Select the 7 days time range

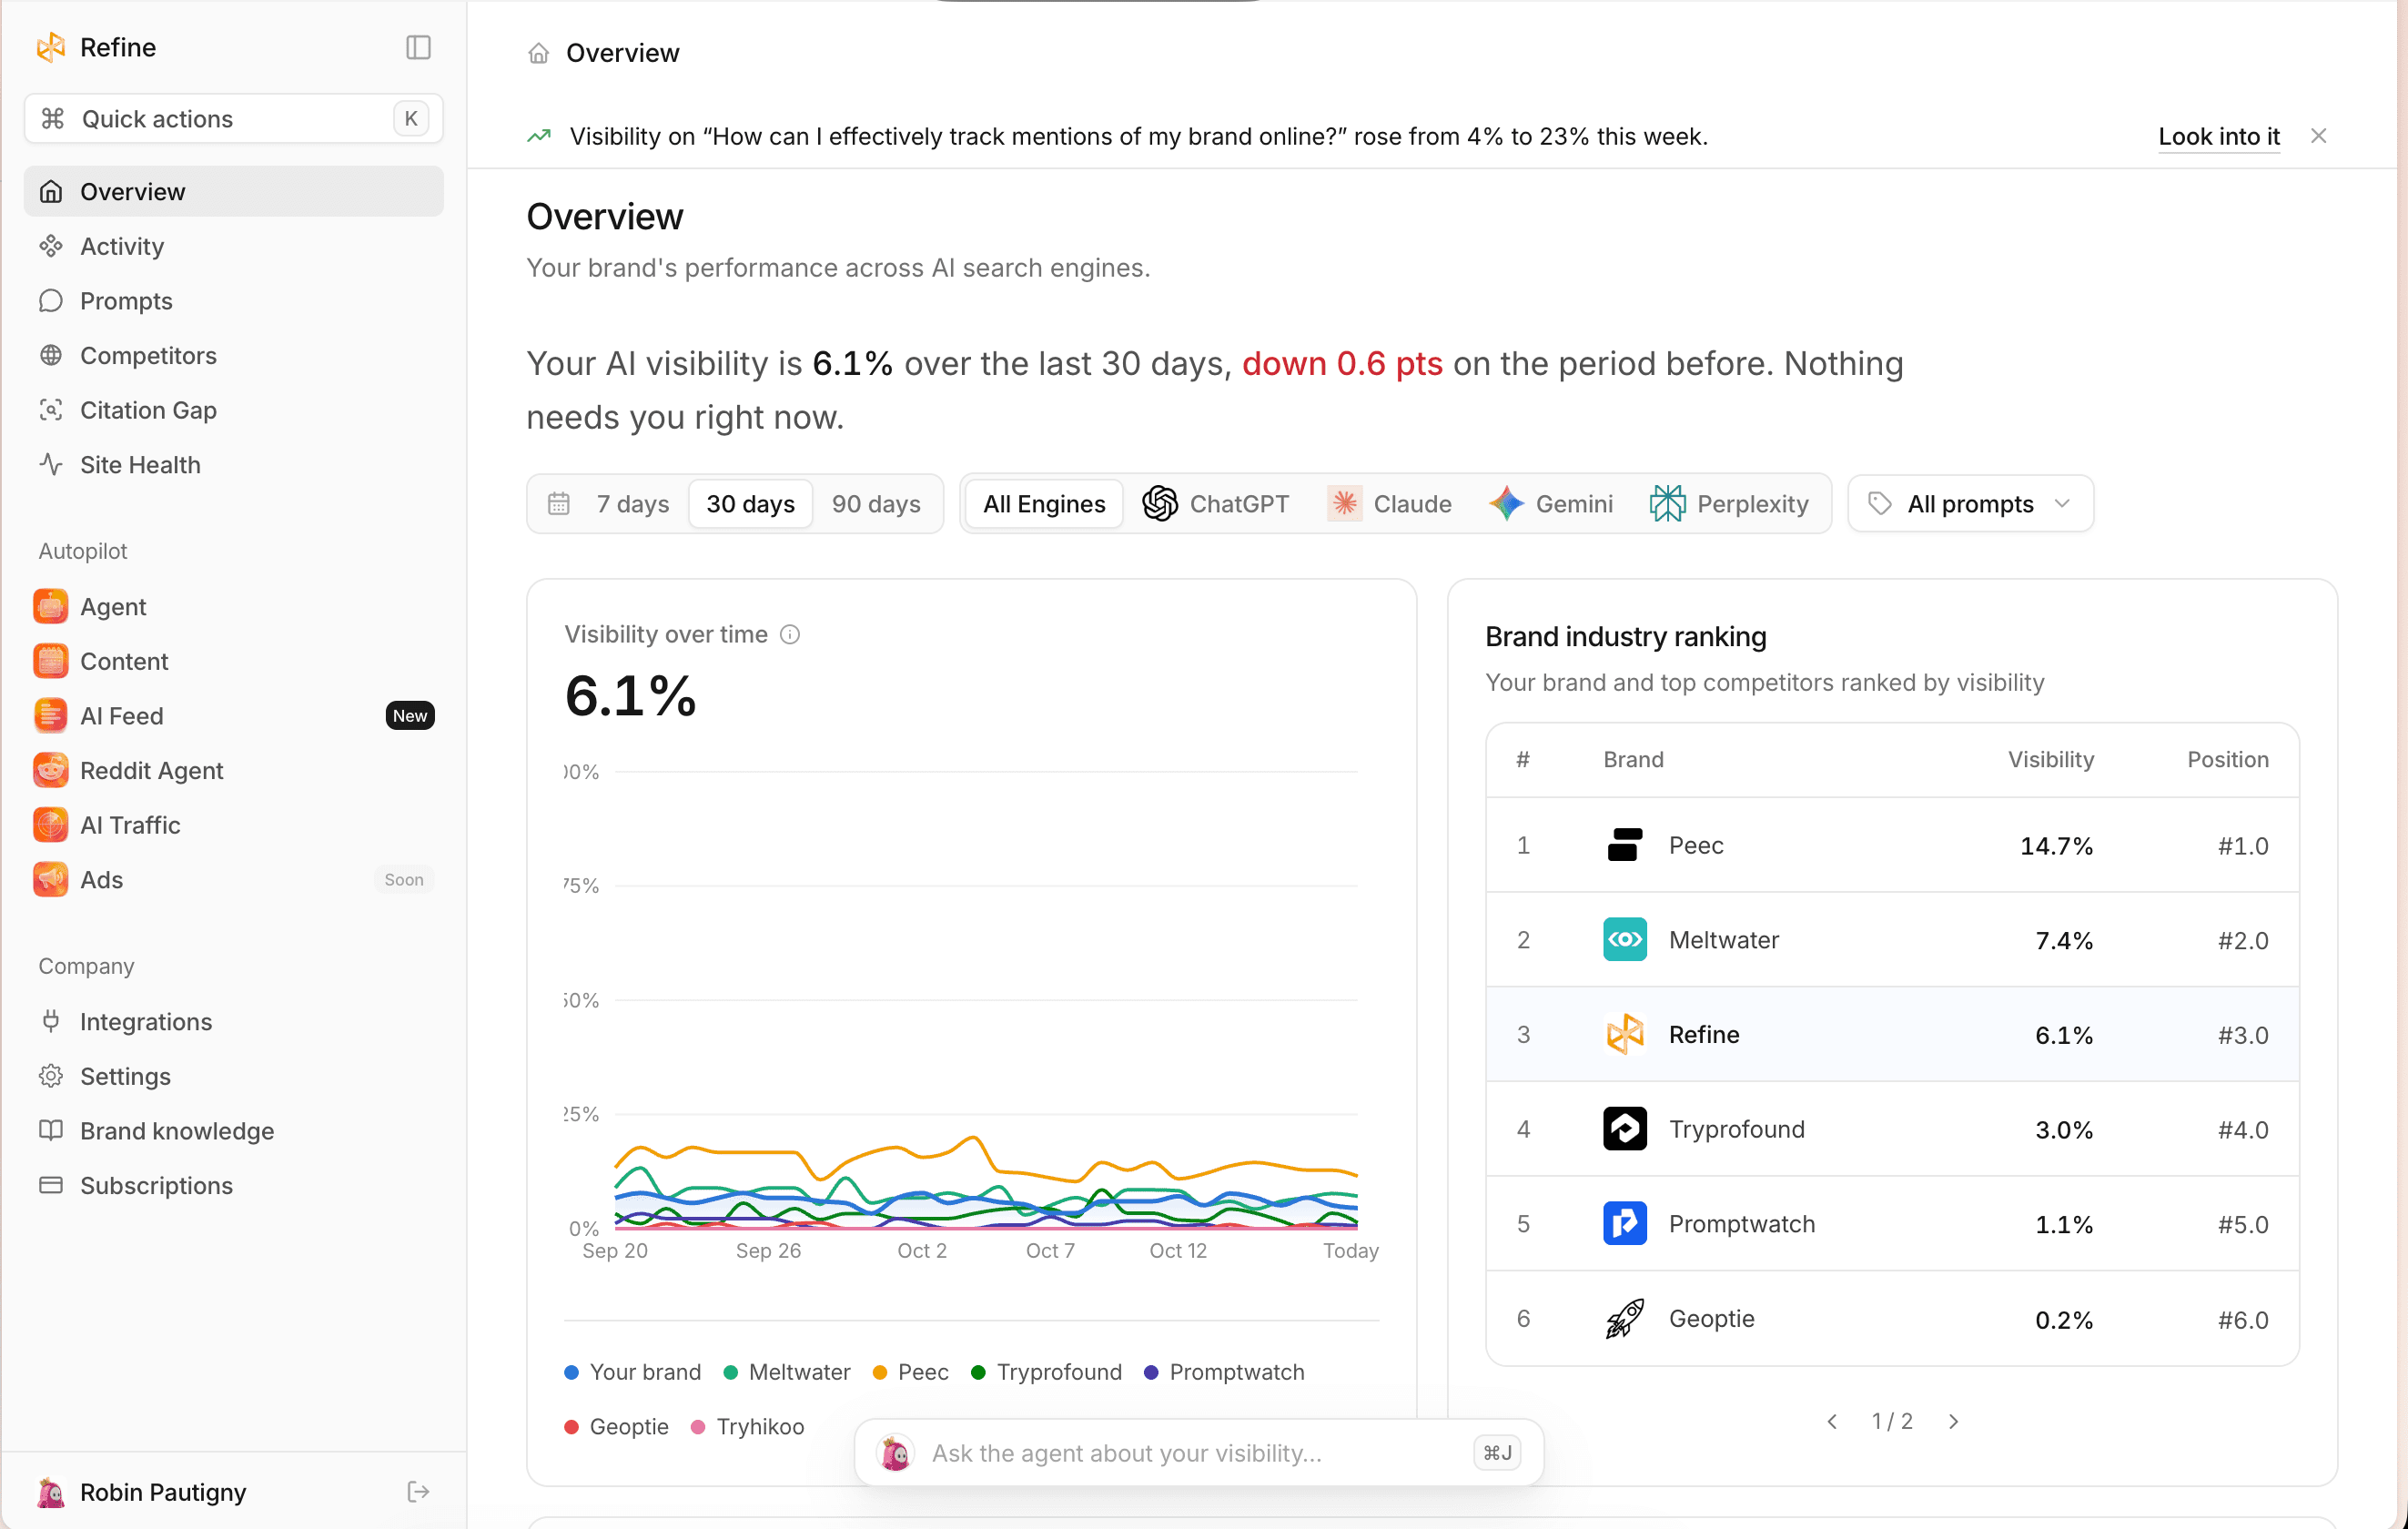[632, 503]
